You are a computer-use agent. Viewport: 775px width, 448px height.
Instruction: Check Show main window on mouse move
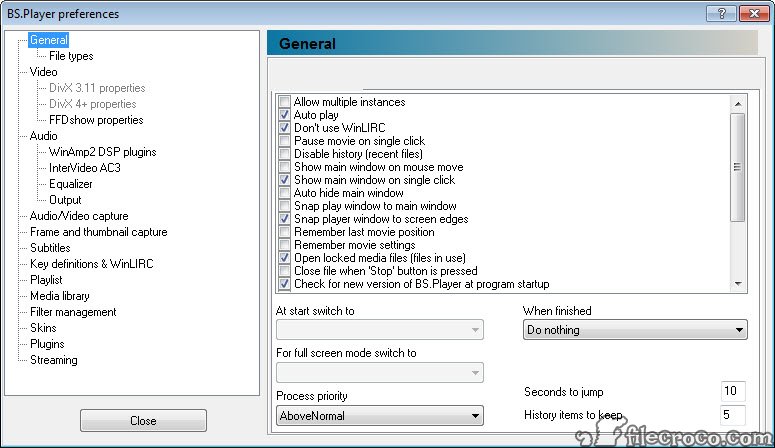(x=284, y=167)
